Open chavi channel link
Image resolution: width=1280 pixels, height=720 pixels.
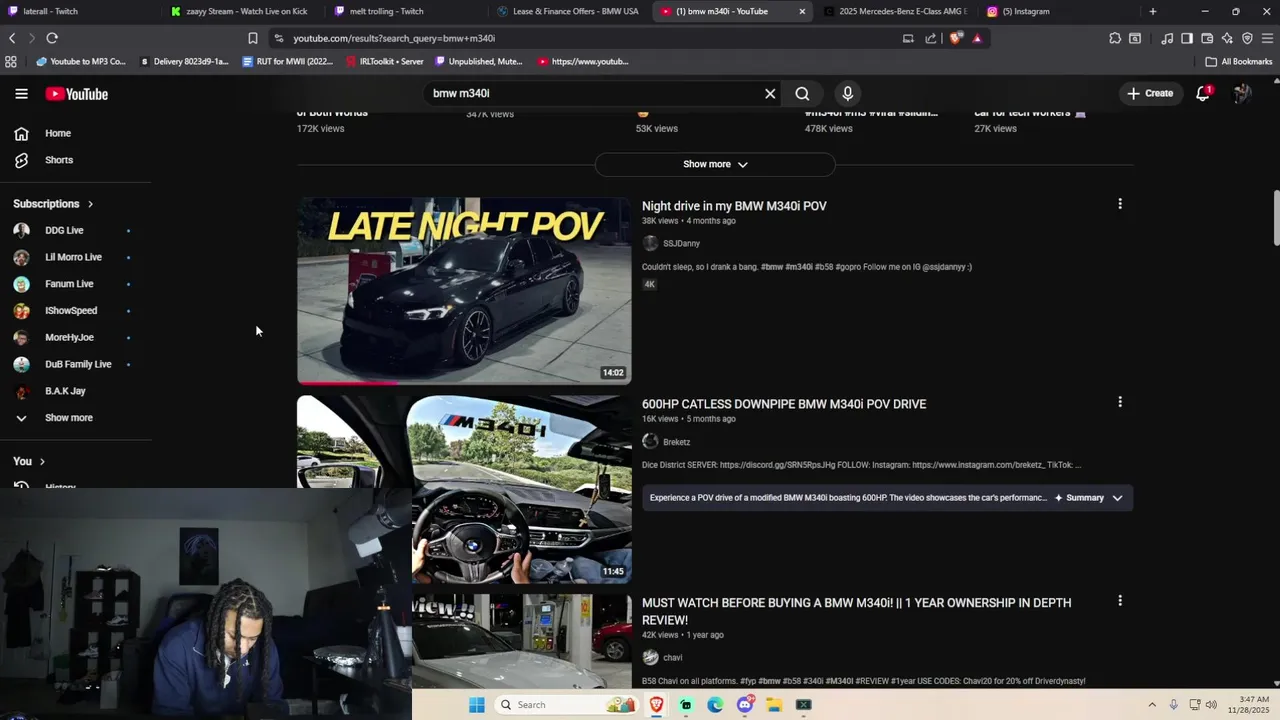click(x=673, y=657)
